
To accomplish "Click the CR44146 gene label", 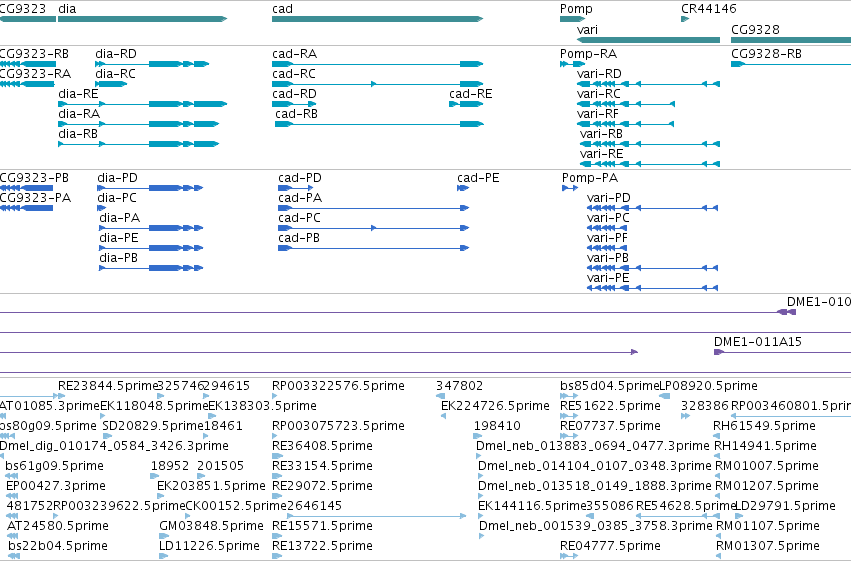I will click(709, 9).
